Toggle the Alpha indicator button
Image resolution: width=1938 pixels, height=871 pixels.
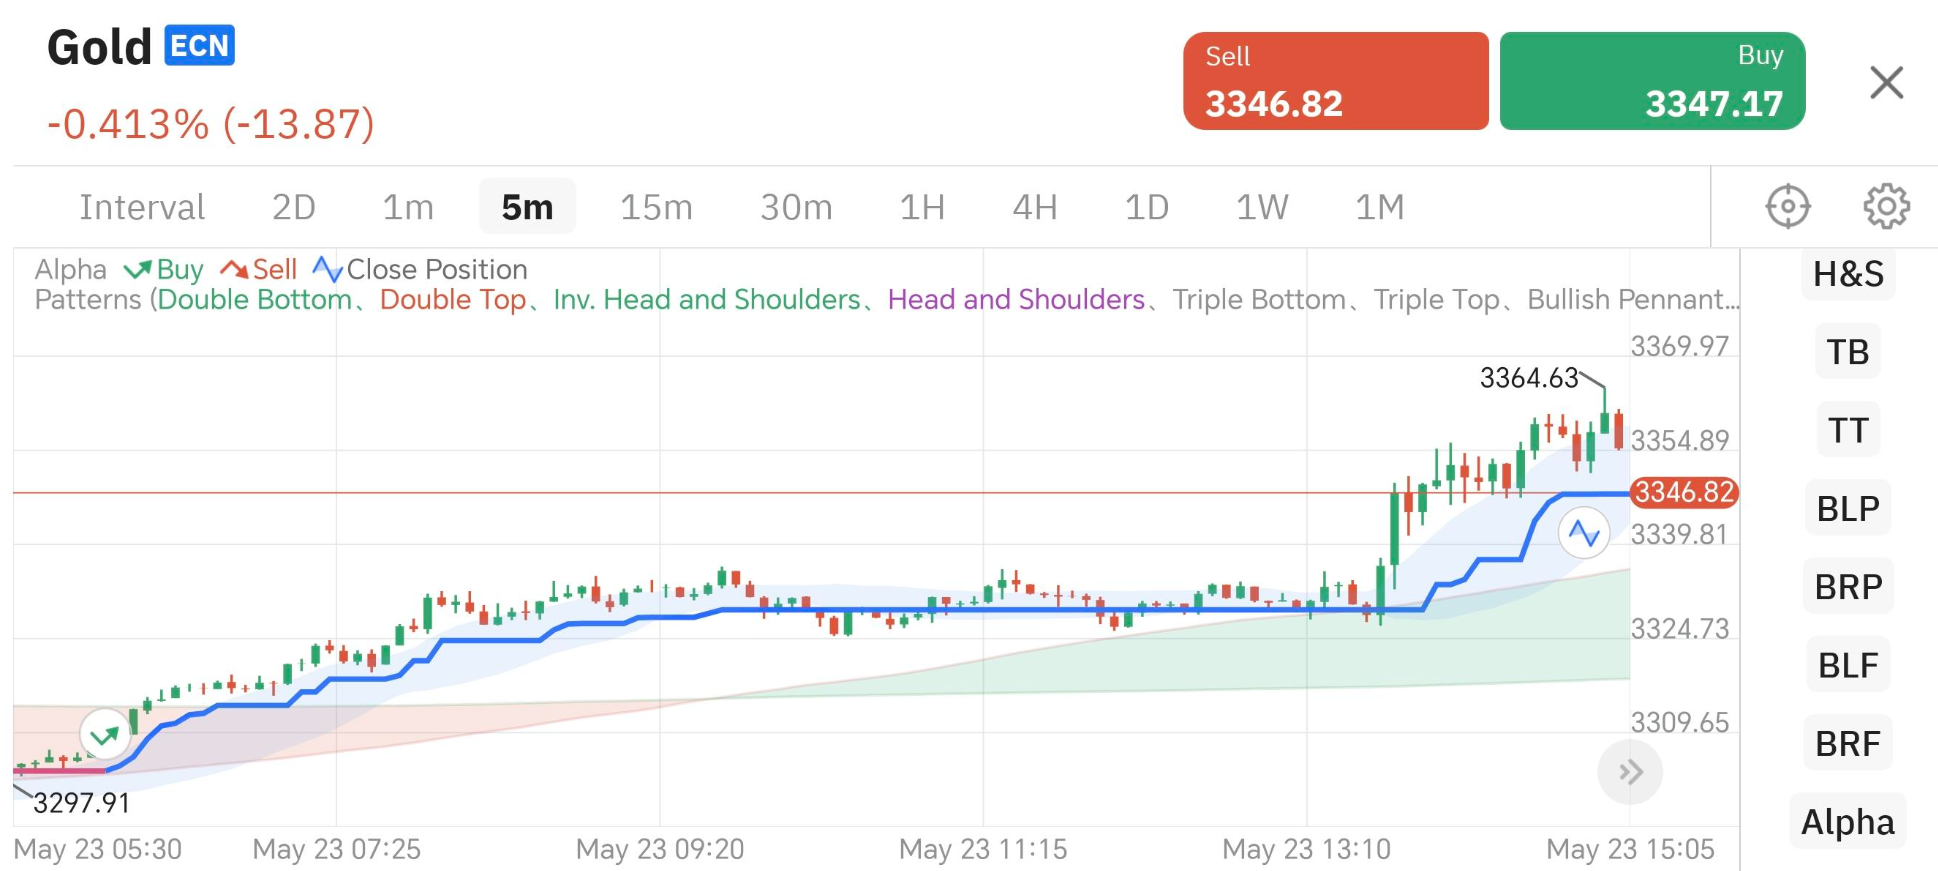click(1847, 822)
